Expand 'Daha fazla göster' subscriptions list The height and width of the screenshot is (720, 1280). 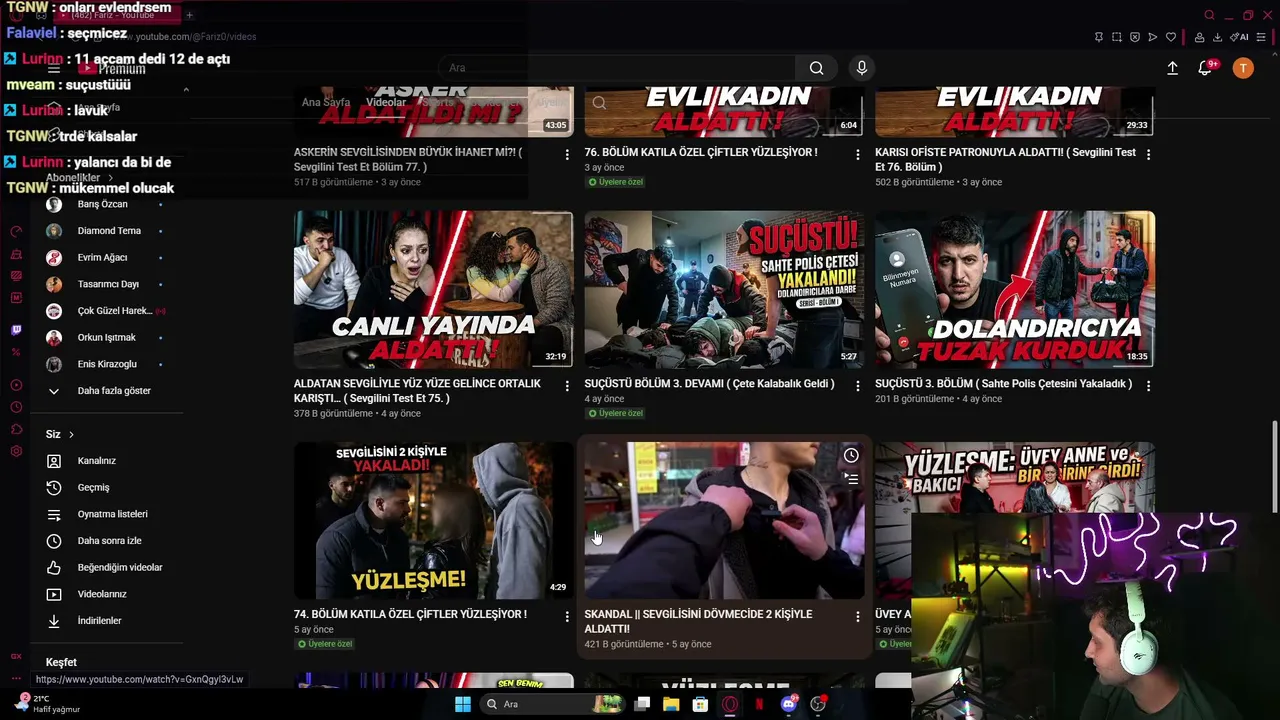(x=107, y=391)
